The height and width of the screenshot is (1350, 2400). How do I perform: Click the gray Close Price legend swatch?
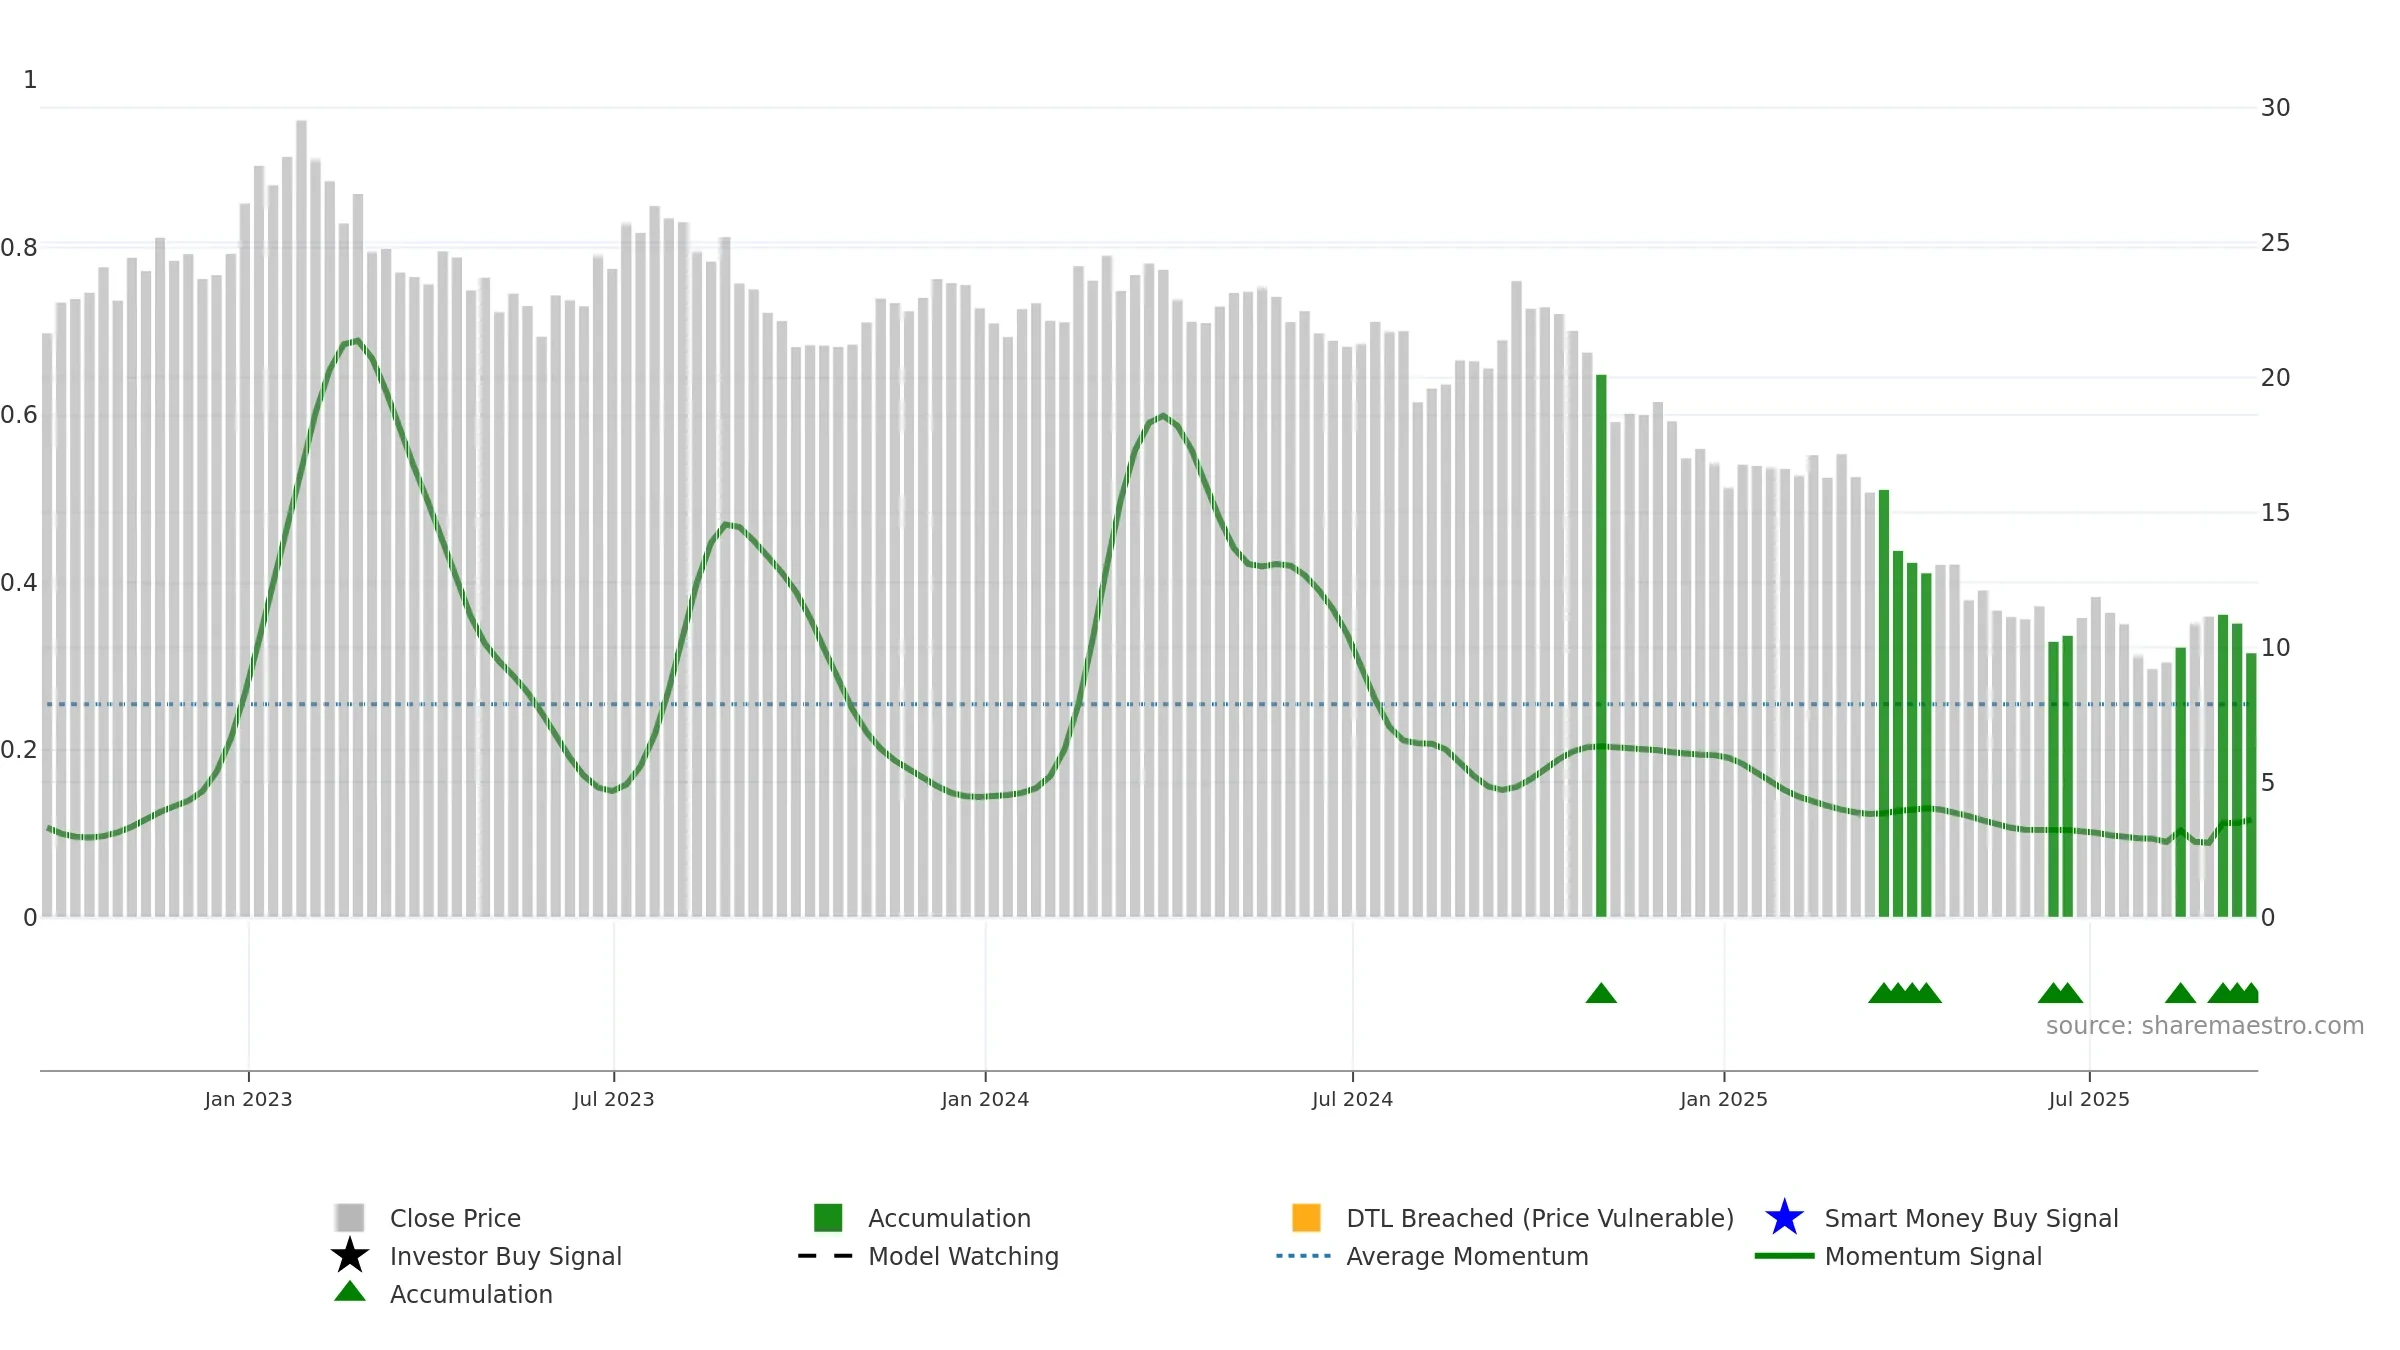[350, 1217]
